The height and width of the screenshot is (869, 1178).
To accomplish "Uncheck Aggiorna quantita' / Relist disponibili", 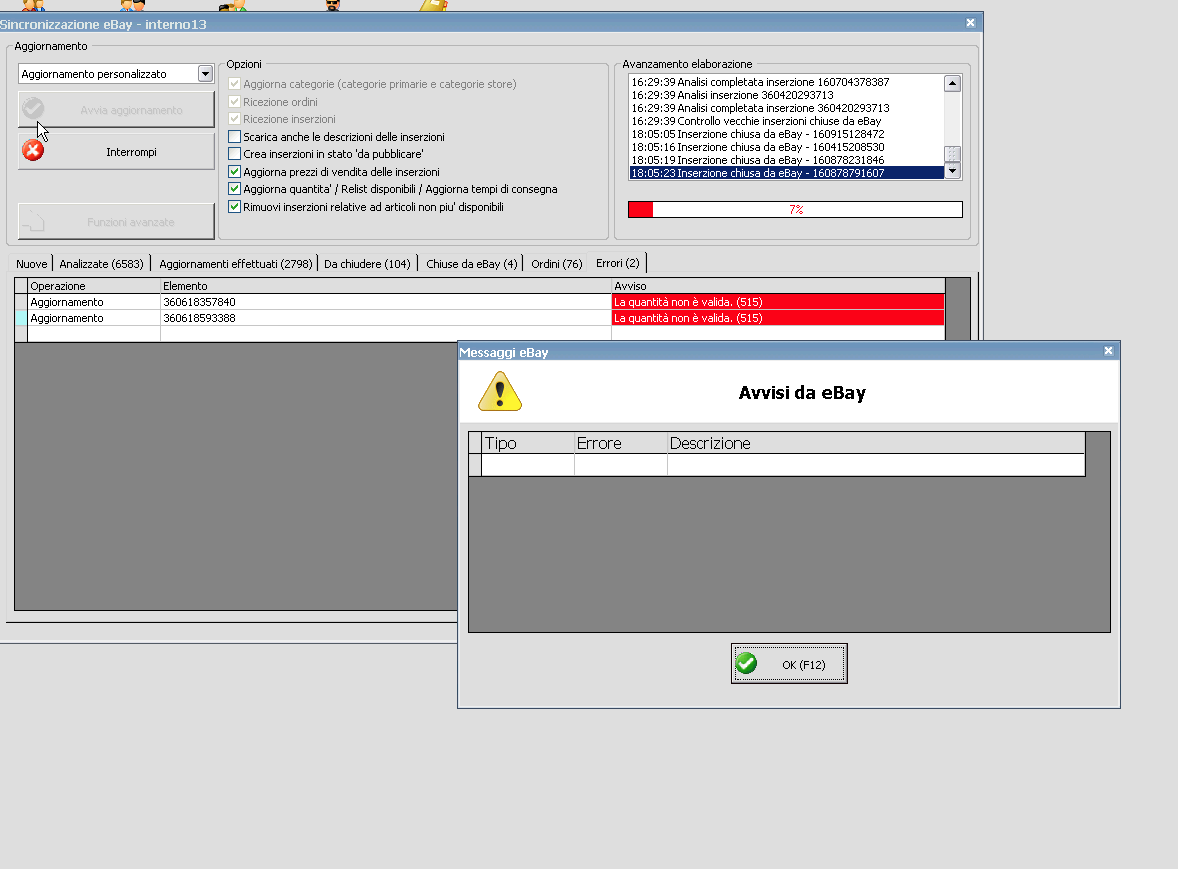I will pyautogui.click(x=234, y=189).
